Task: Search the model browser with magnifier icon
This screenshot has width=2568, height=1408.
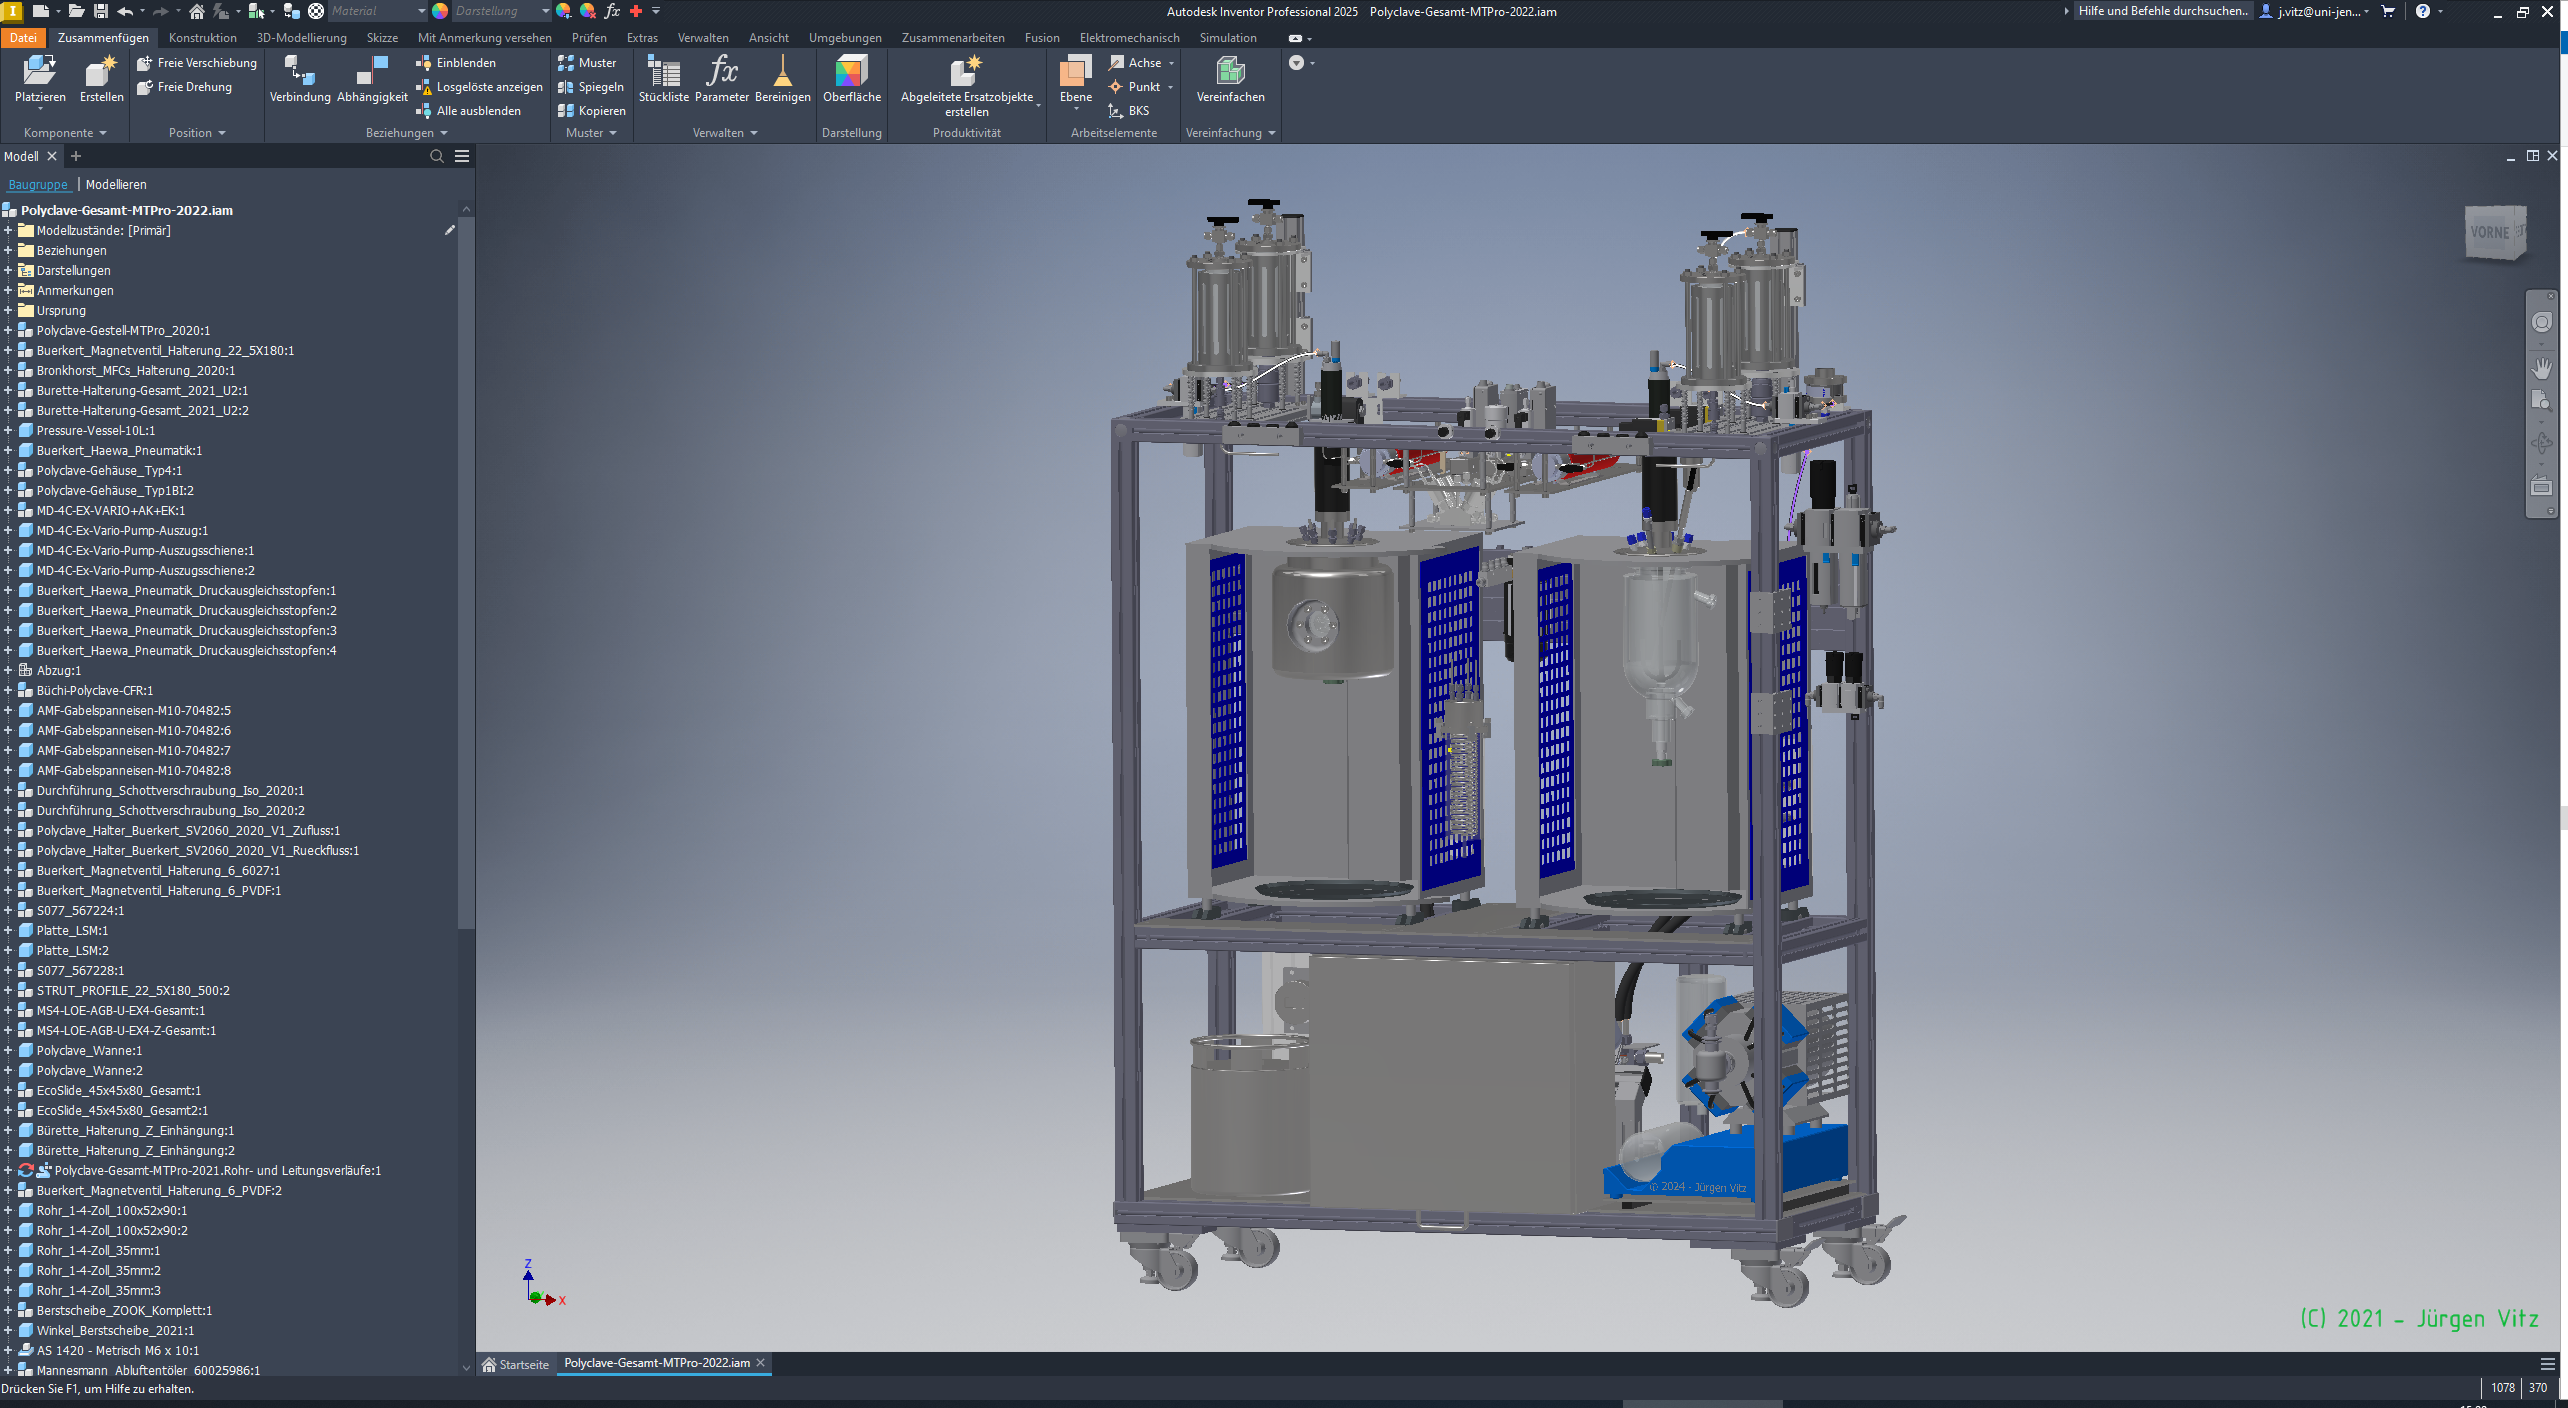Action: 436,156
